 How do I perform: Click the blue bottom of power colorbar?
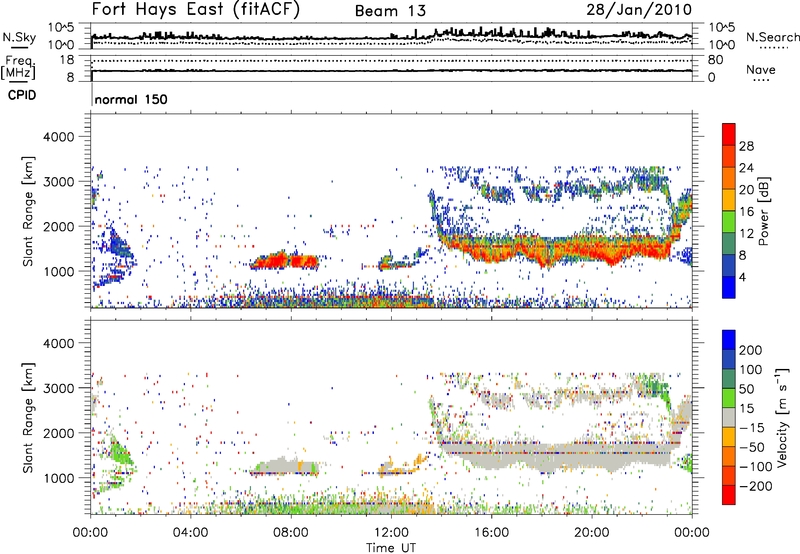[x=729, y=287]
